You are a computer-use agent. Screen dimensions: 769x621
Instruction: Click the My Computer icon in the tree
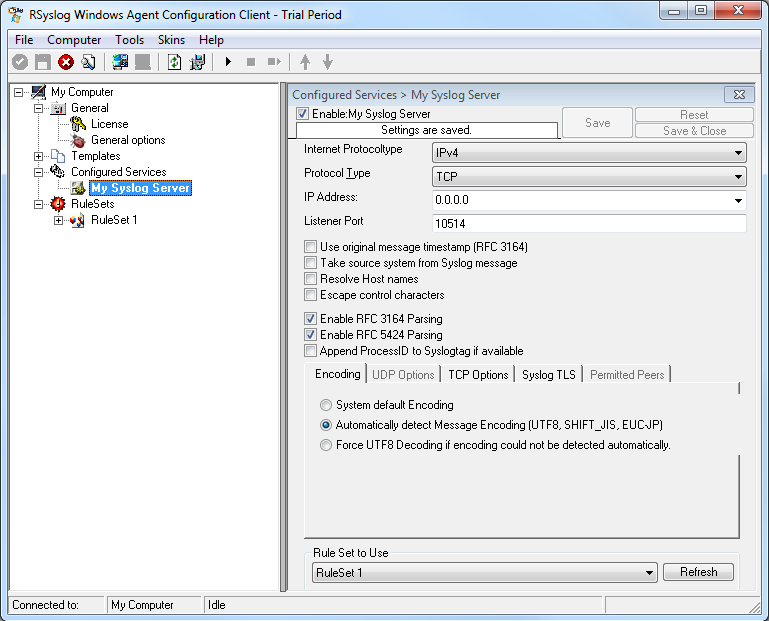pos(38,92)
